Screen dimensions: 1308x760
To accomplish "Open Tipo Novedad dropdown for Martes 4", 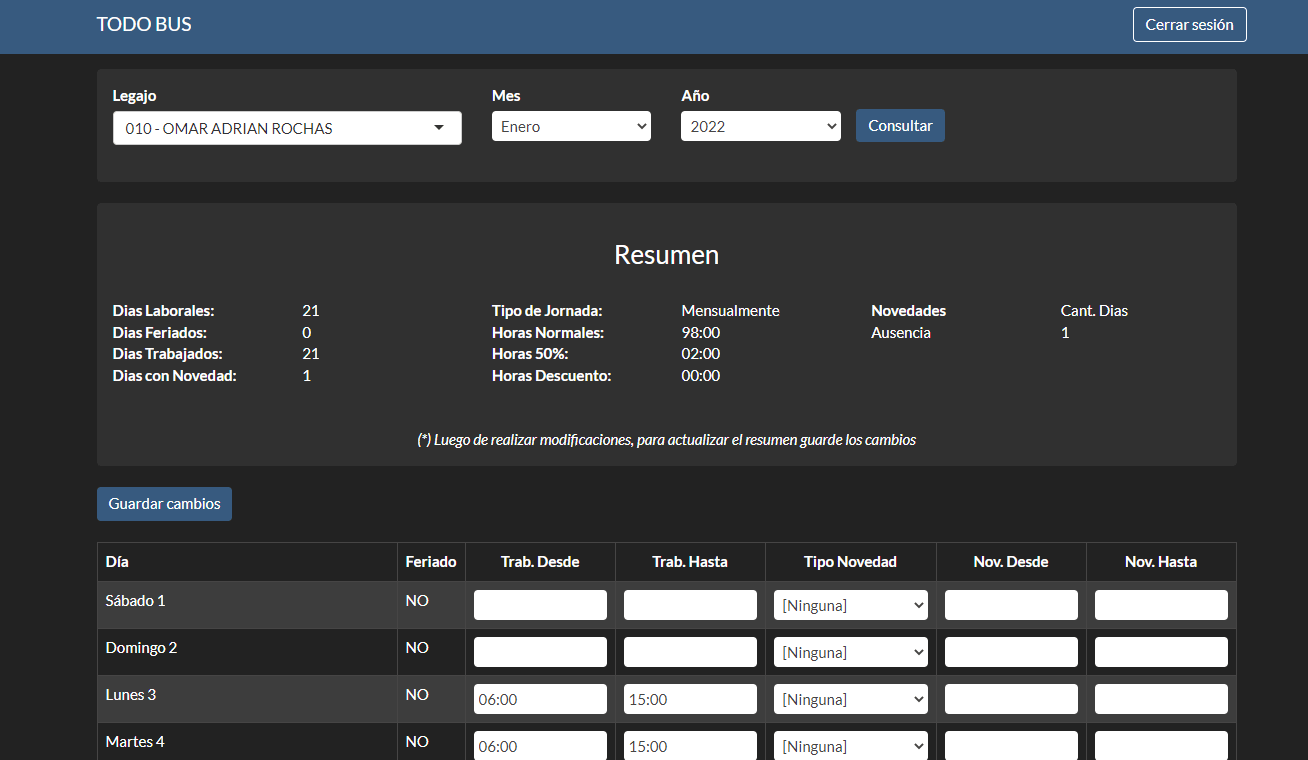I will point(851,745).
